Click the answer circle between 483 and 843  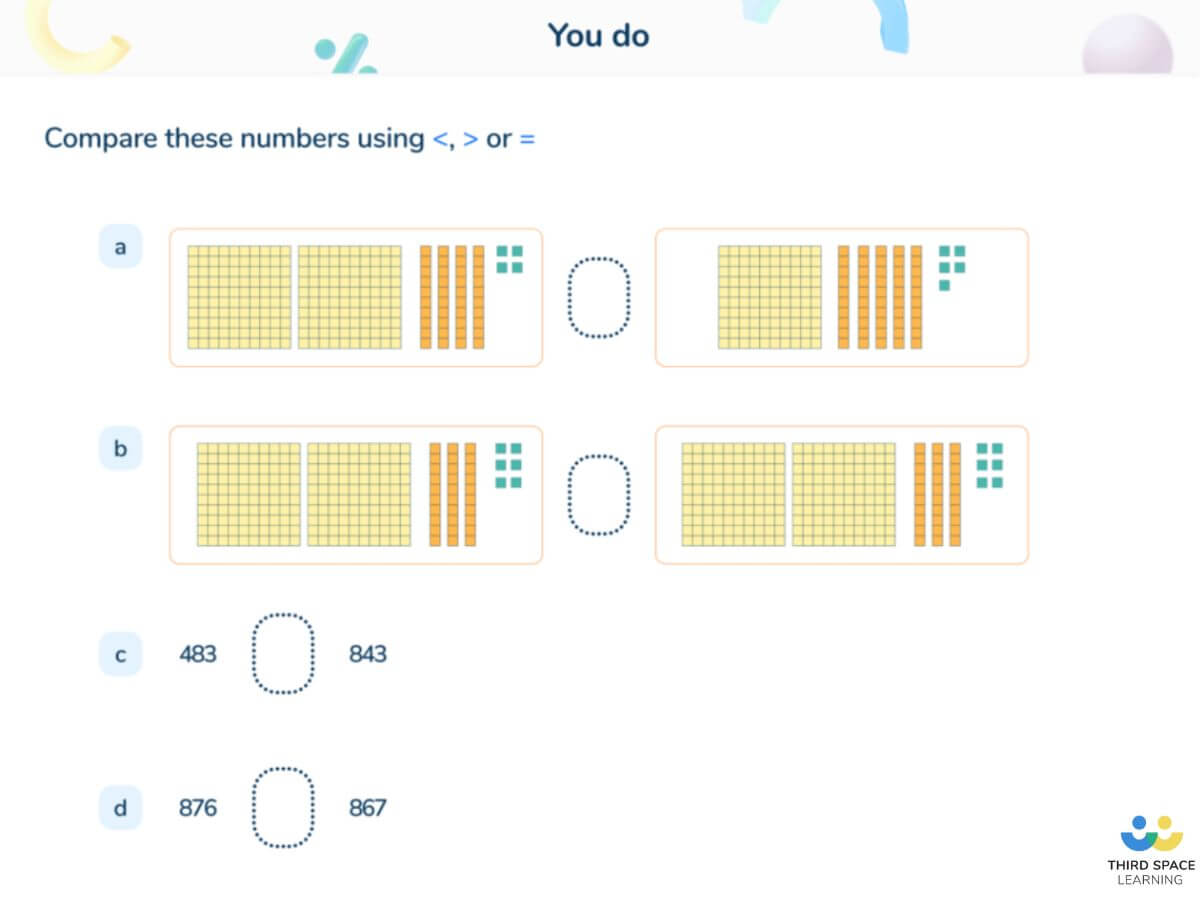(283, 654)
